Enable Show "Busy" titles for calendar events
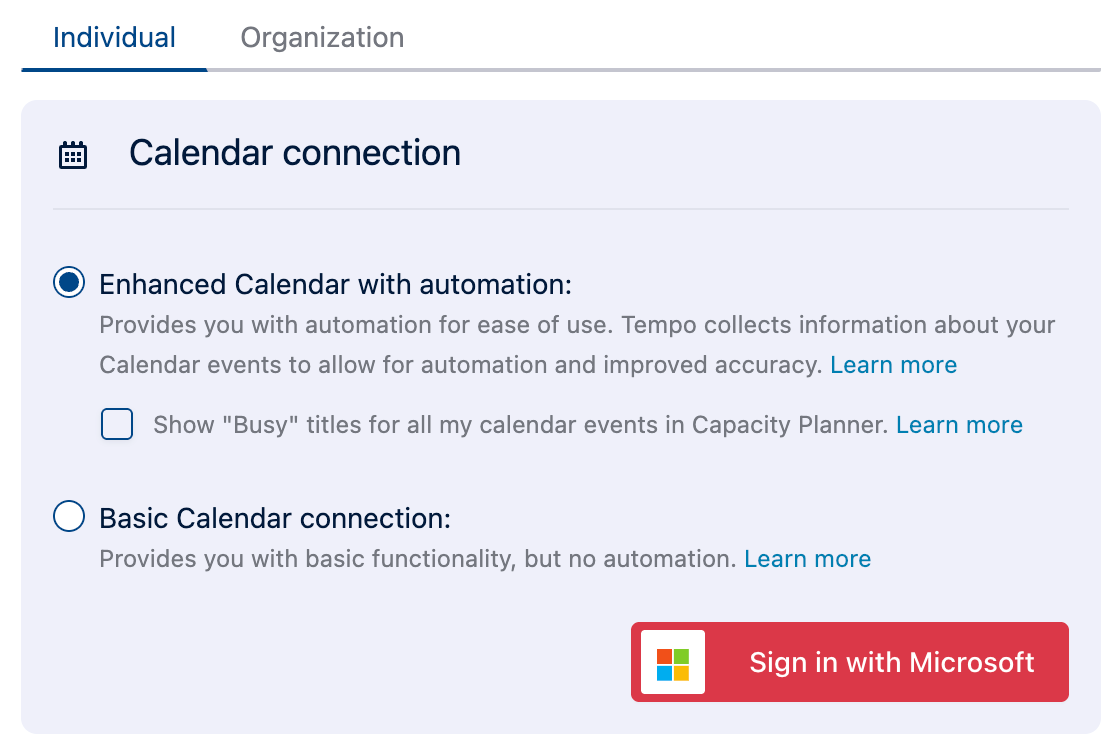1118x752 pixels. click(x=116, y=424)
